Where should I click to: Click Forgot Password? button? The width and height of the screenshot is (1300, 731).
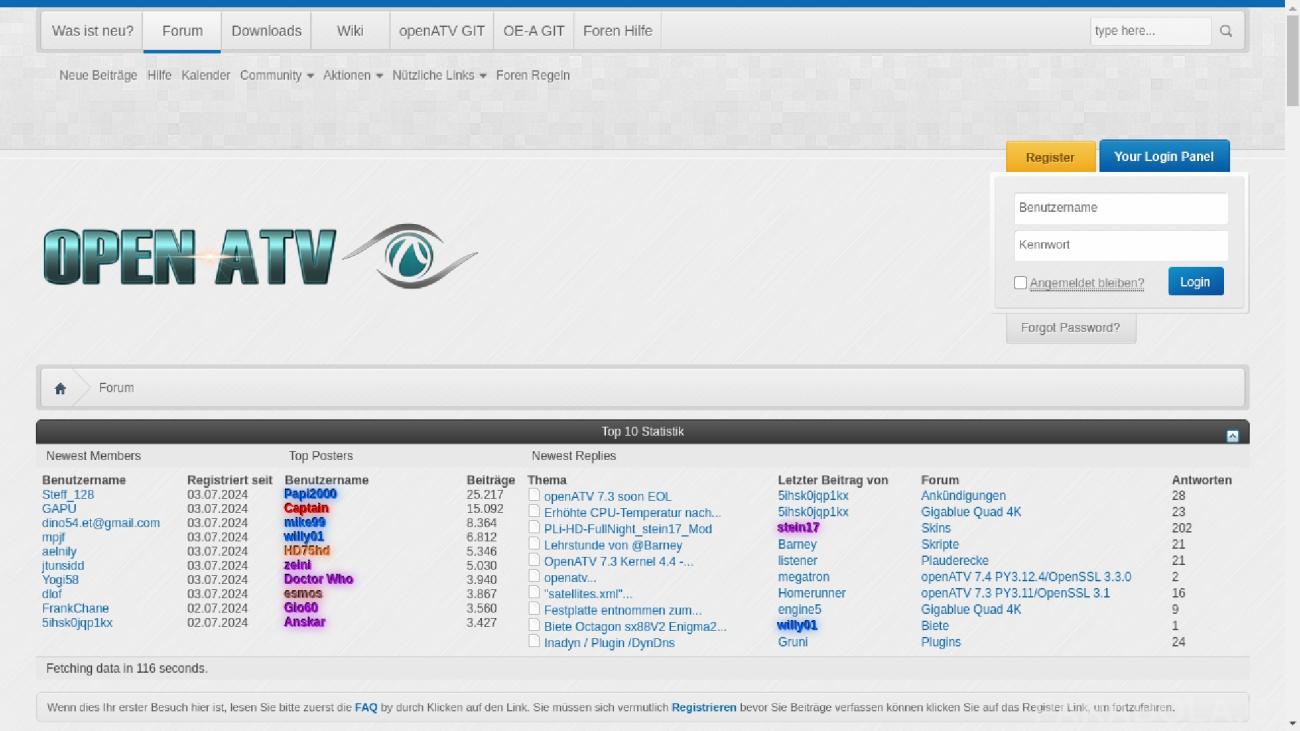pos(1070,328)
